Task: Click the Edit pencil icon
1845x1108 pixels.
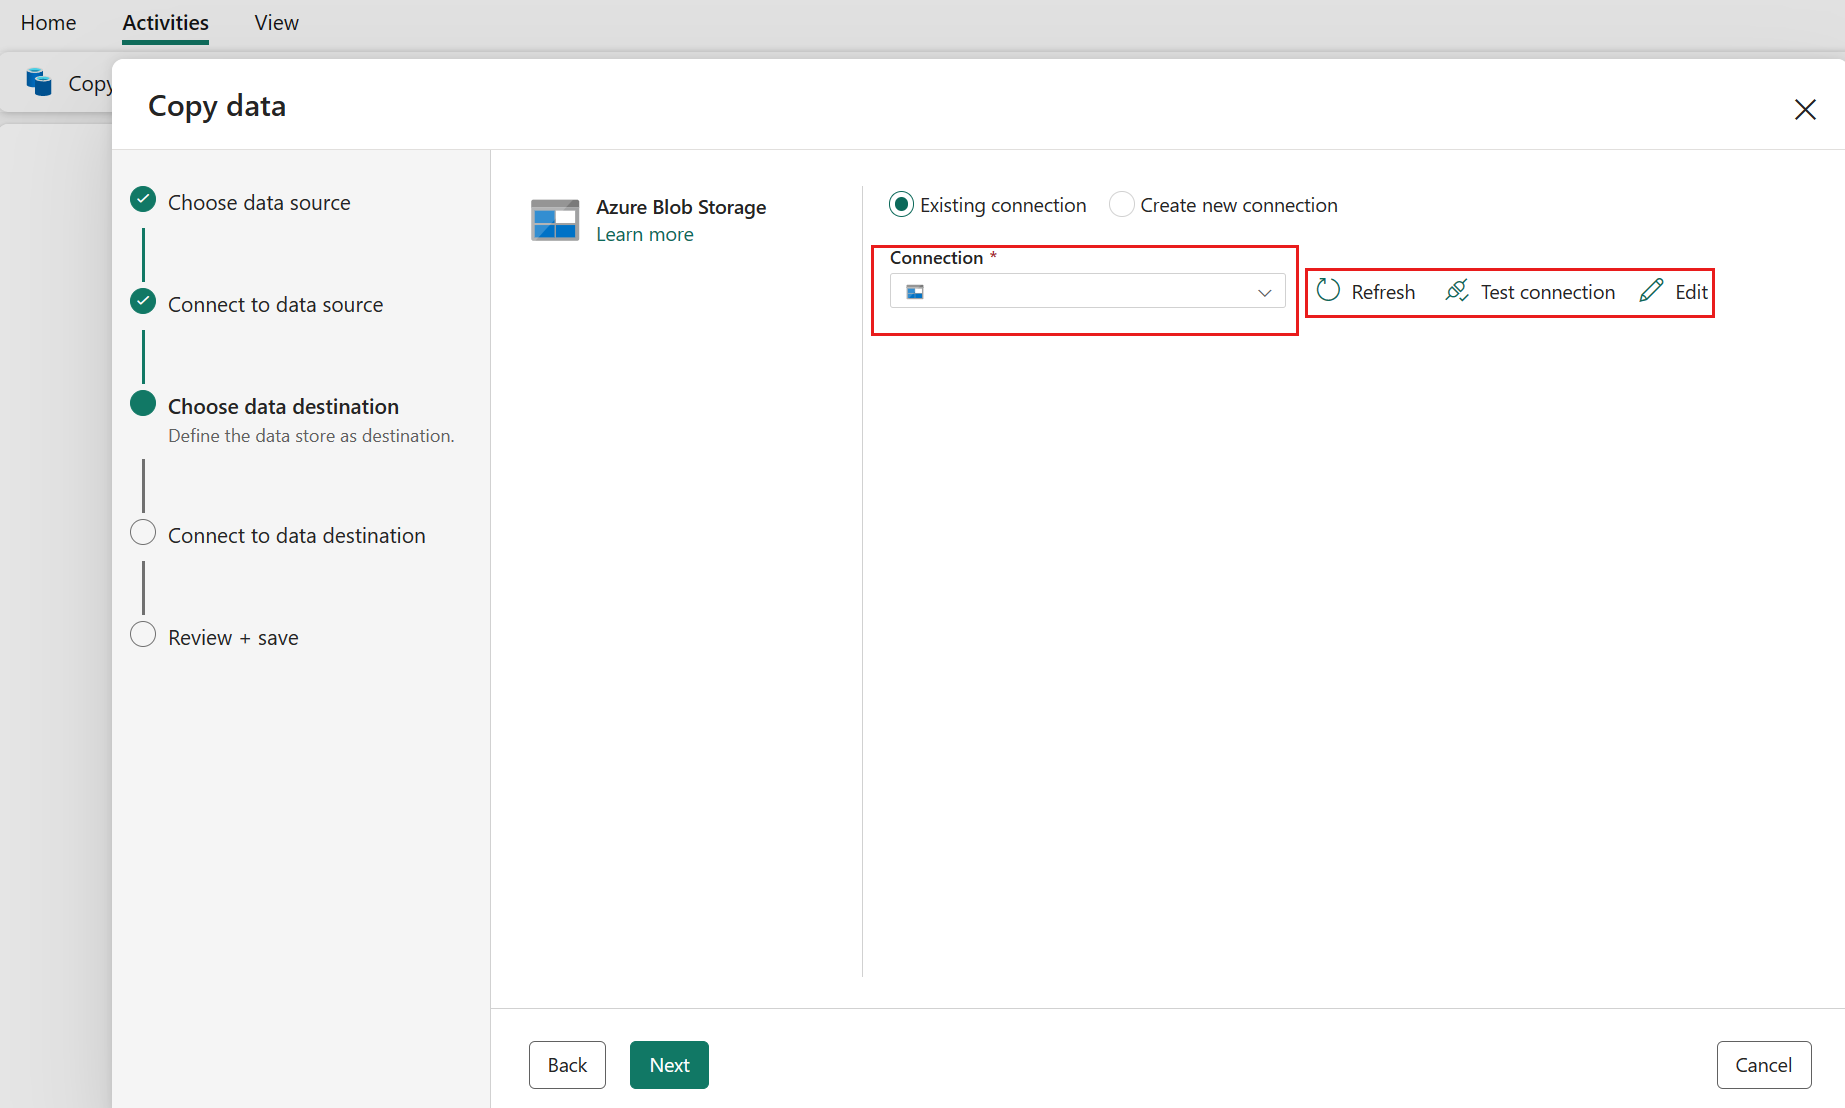Action: [x=1651, y=291]
